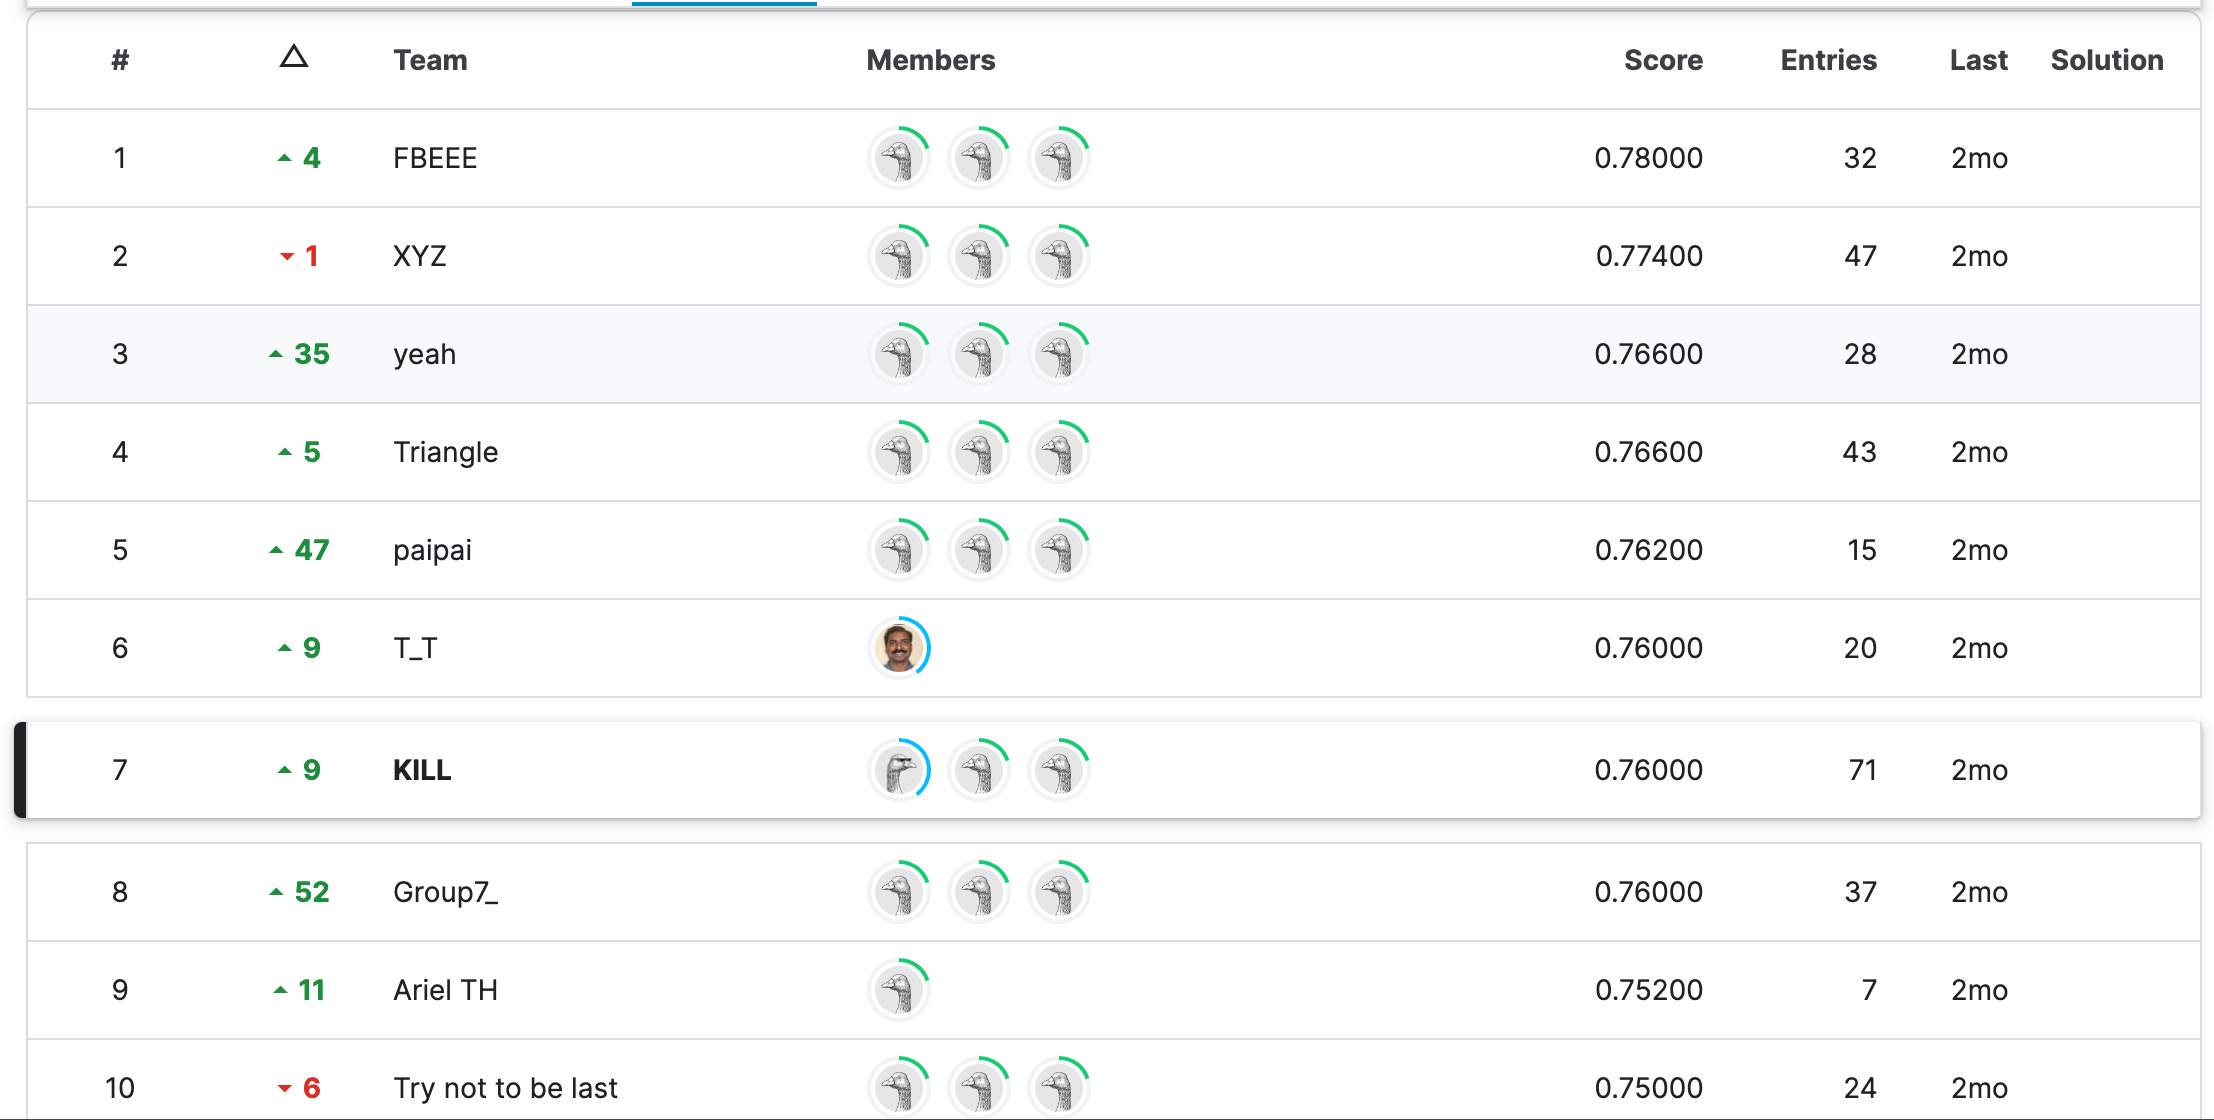2214x1120 pixels.
Task: Select team name T_T
Action: click(x=415, y=648)
